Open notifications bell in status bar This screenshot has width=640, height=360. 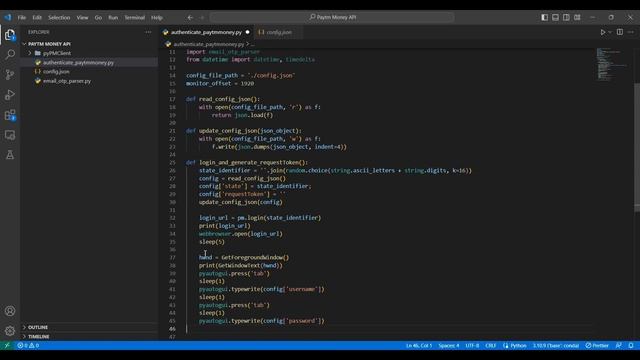(x=631, y=345)
